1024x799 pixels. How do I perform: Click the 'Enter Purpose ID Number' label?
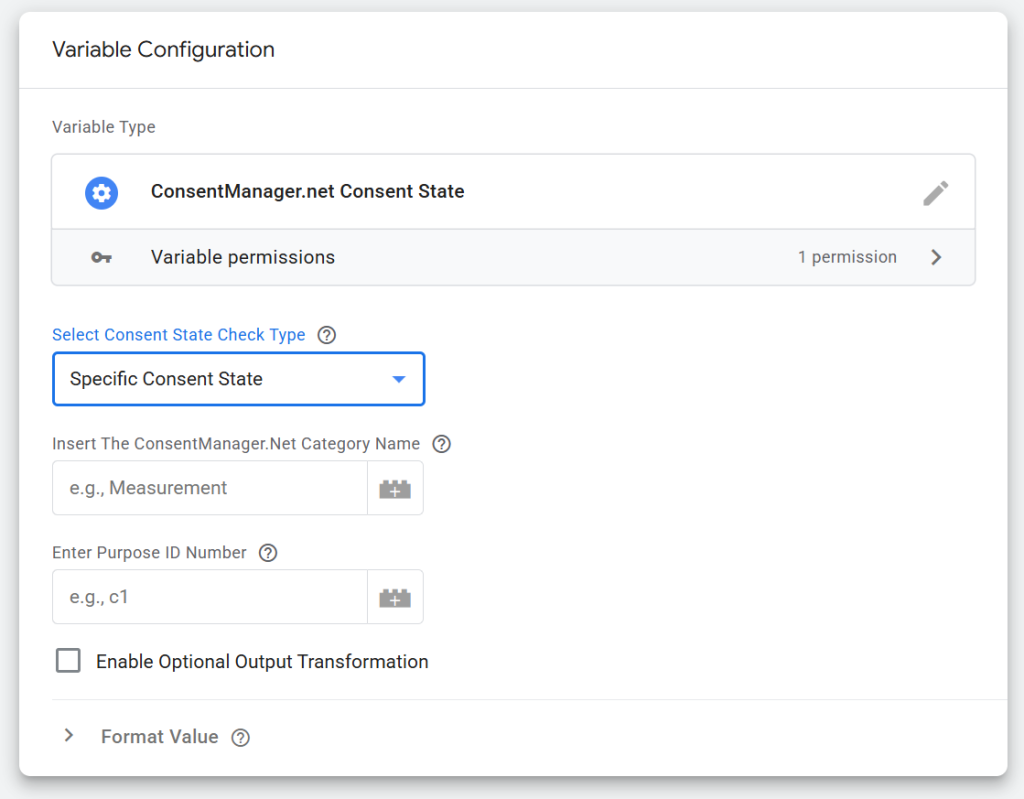tap(150, 553)
